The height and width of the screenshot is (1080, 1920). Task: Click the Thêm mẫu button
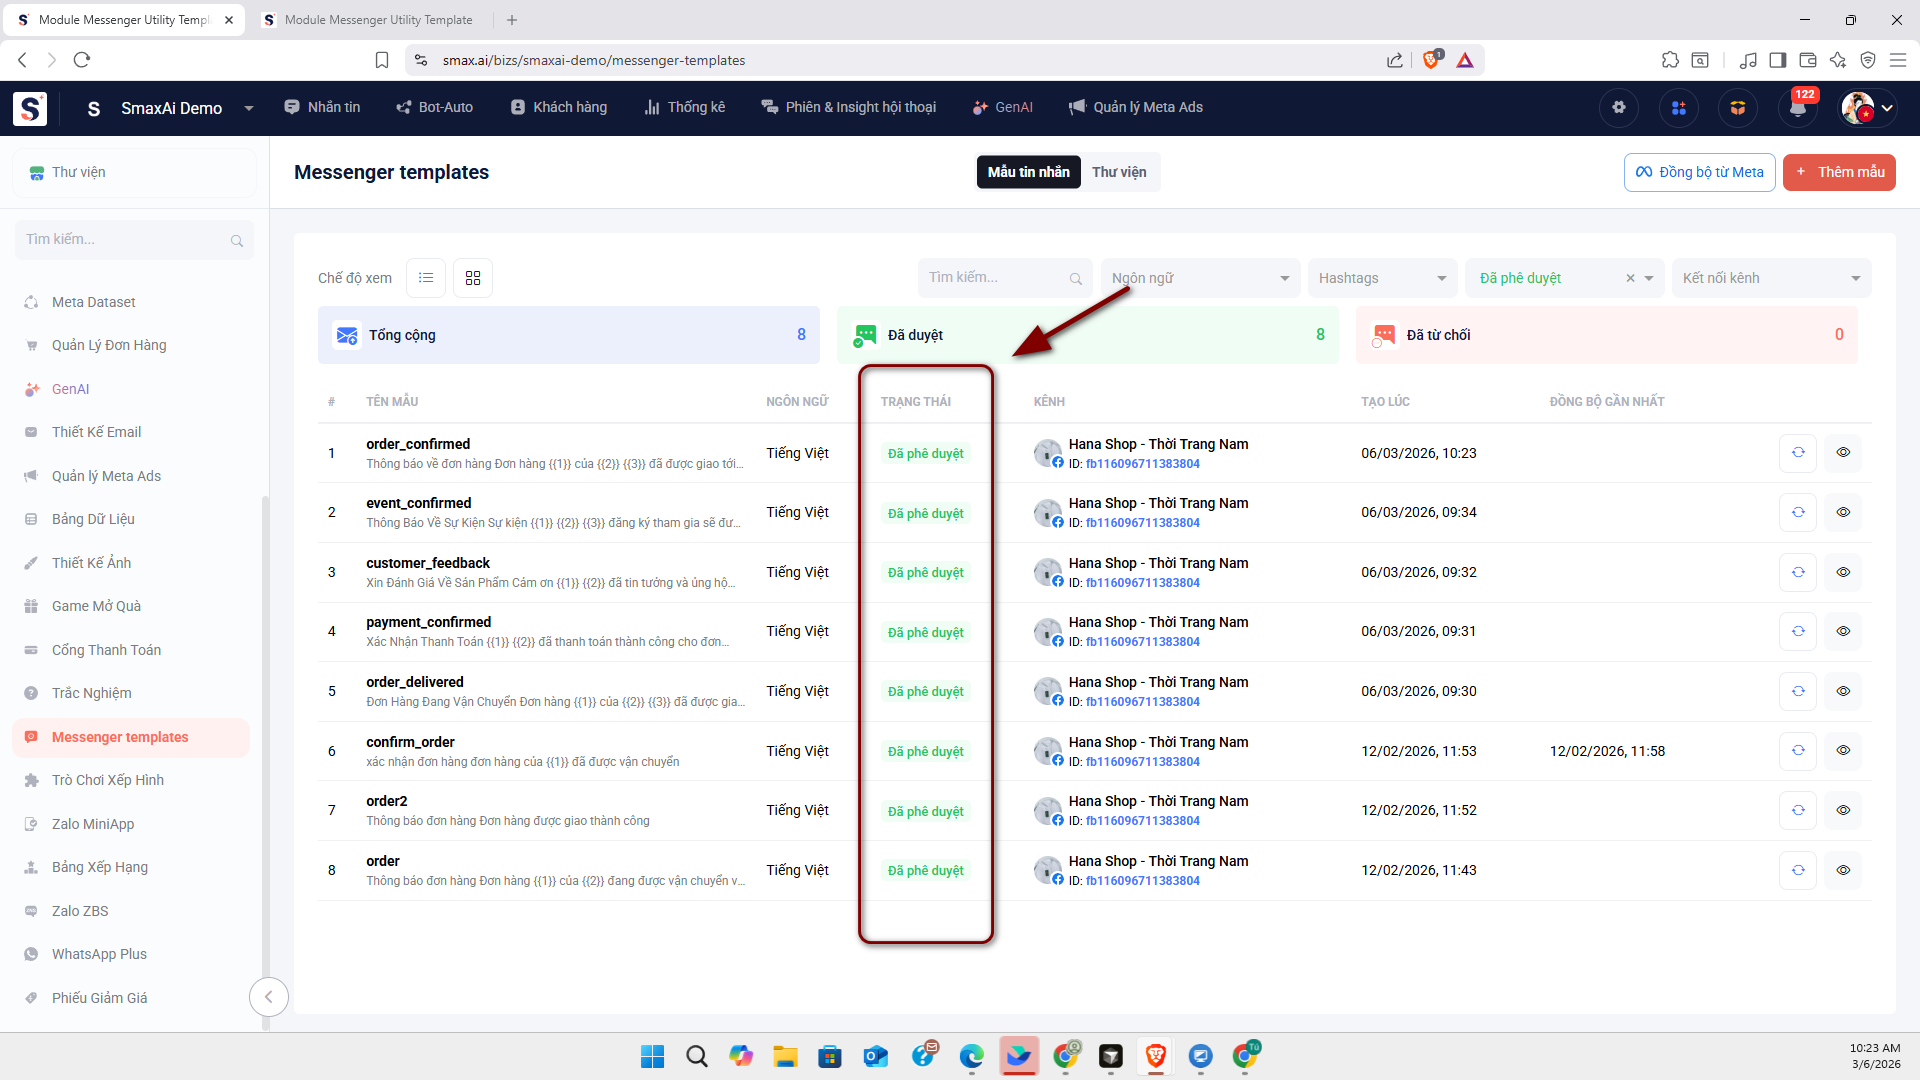(1839, 172)
